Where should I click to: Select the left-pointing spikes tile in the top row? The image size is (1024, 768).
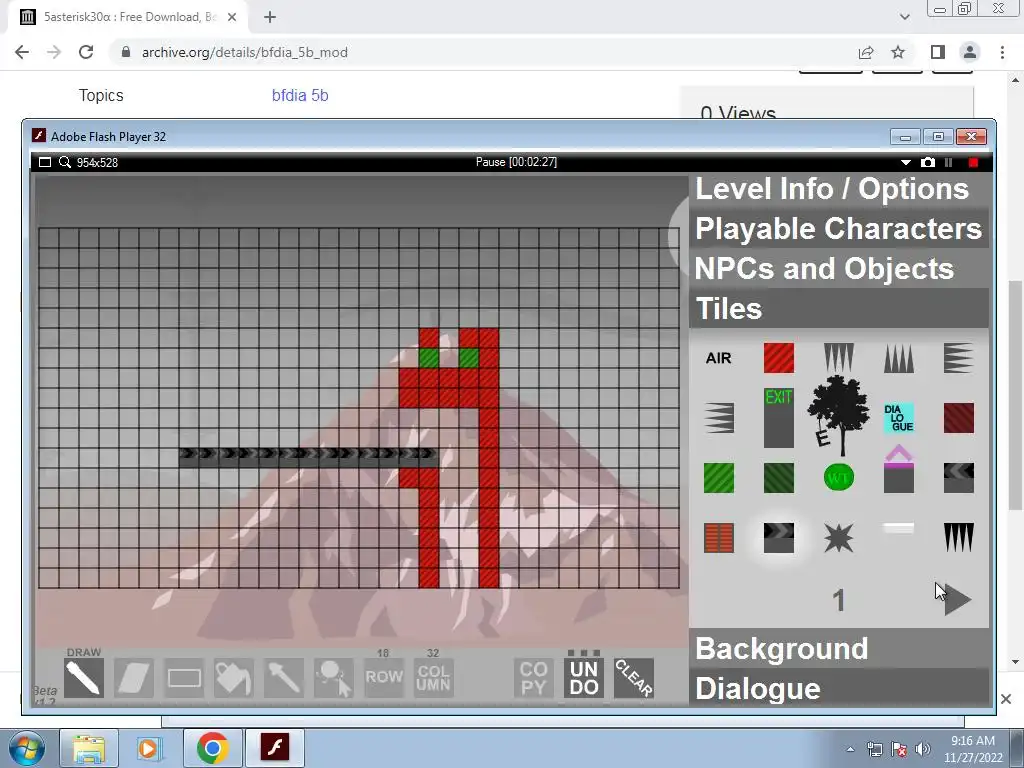pos(959,358)
